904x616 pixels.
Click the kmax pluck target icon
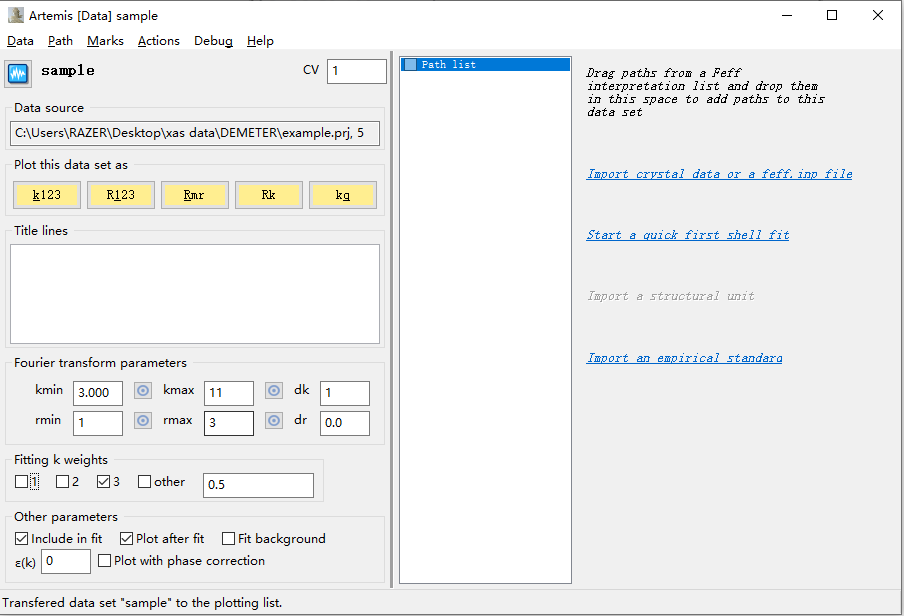pyautogui.click(x=274, y=390)
